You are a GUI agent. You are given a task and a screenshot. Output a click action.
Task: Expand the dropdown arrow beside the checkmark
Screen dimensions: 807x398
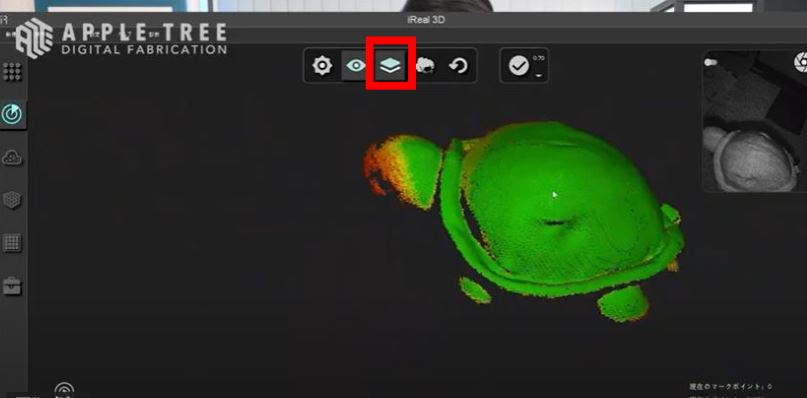point(539,75)
